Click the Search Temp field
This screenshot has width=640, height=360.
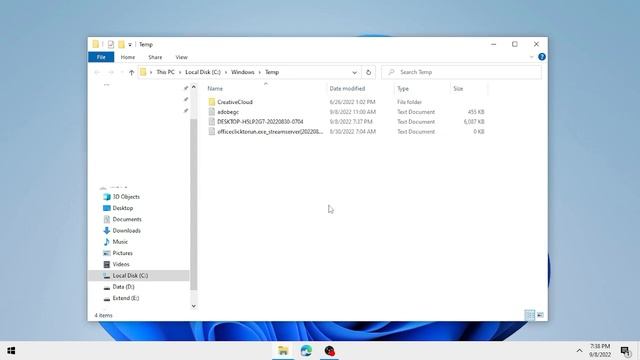point(461,72)
